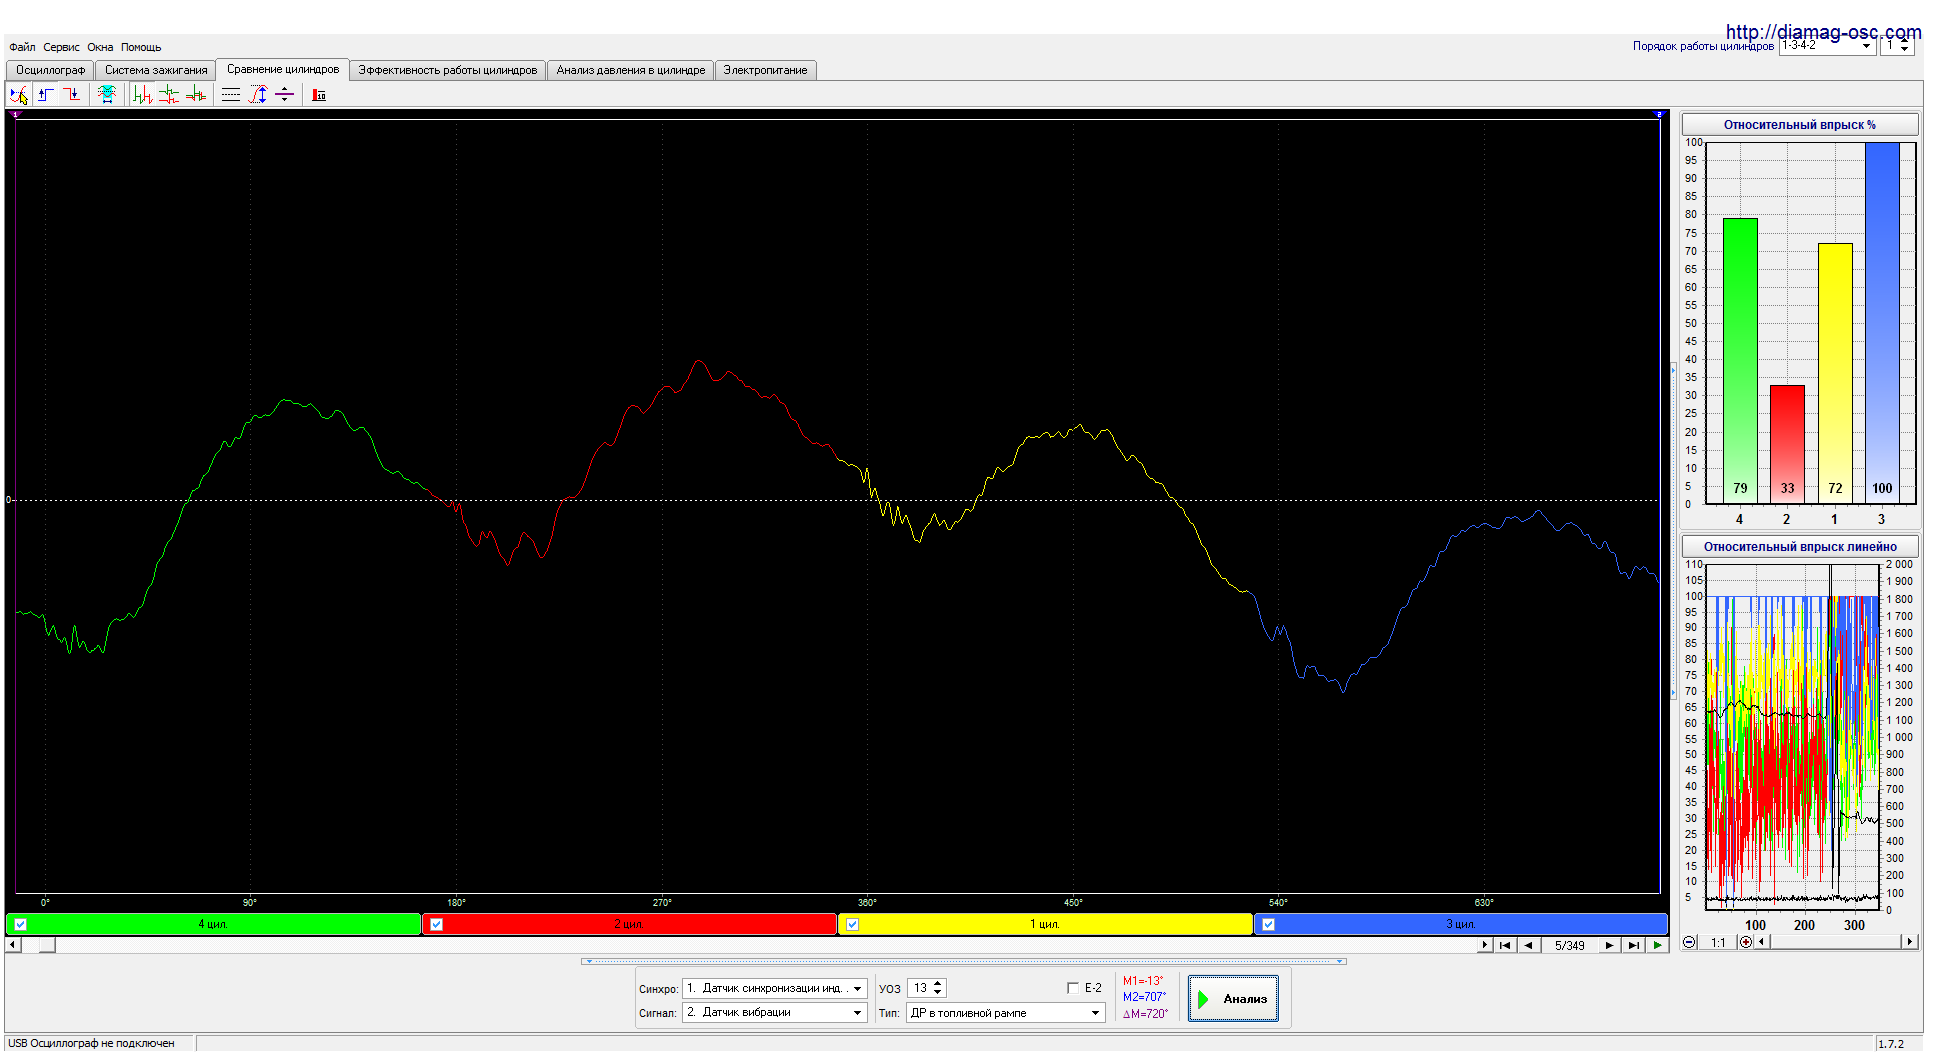
Task: Reset linear chart zoom to 1:1
Action: 1718,942
